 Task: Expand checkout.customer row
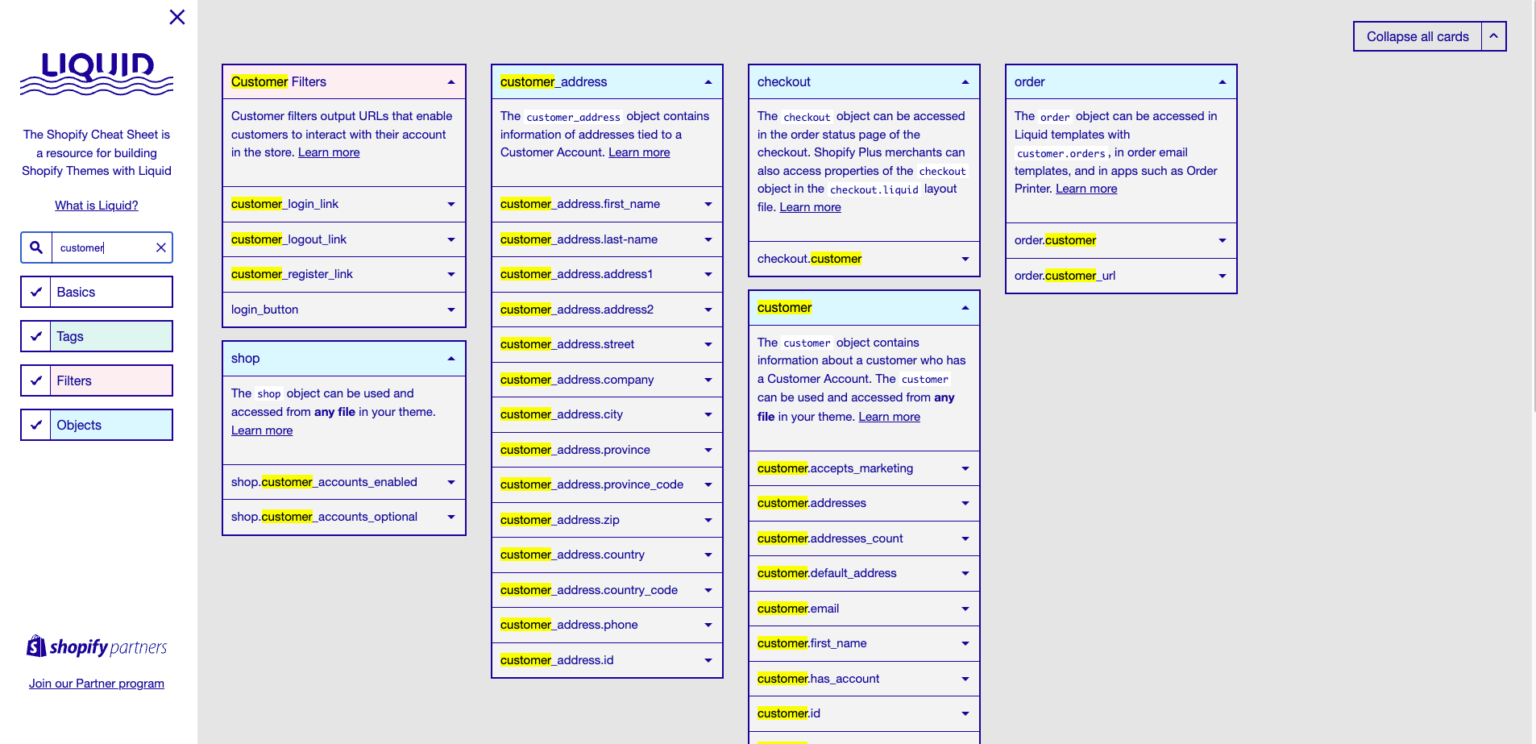[x=864, y=259]
